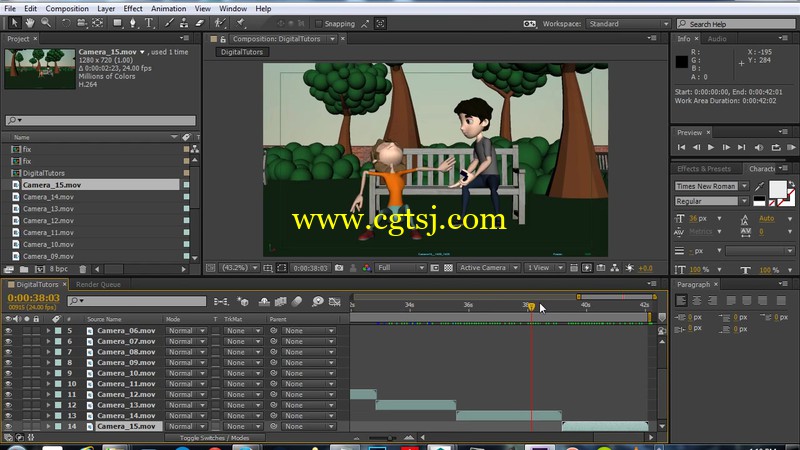The height and width of the screenshot is (450, 800).
Task: Click the new folder icon in Project panel
Action: tap(24, 269)
